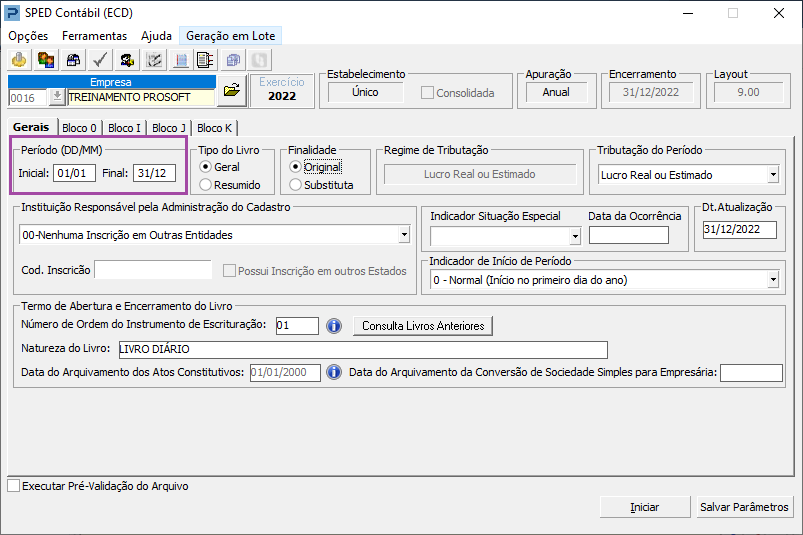Enable Executar Pré-Validação do Arquivo checkbox
803x535 pixels.
tap(13, 486)
